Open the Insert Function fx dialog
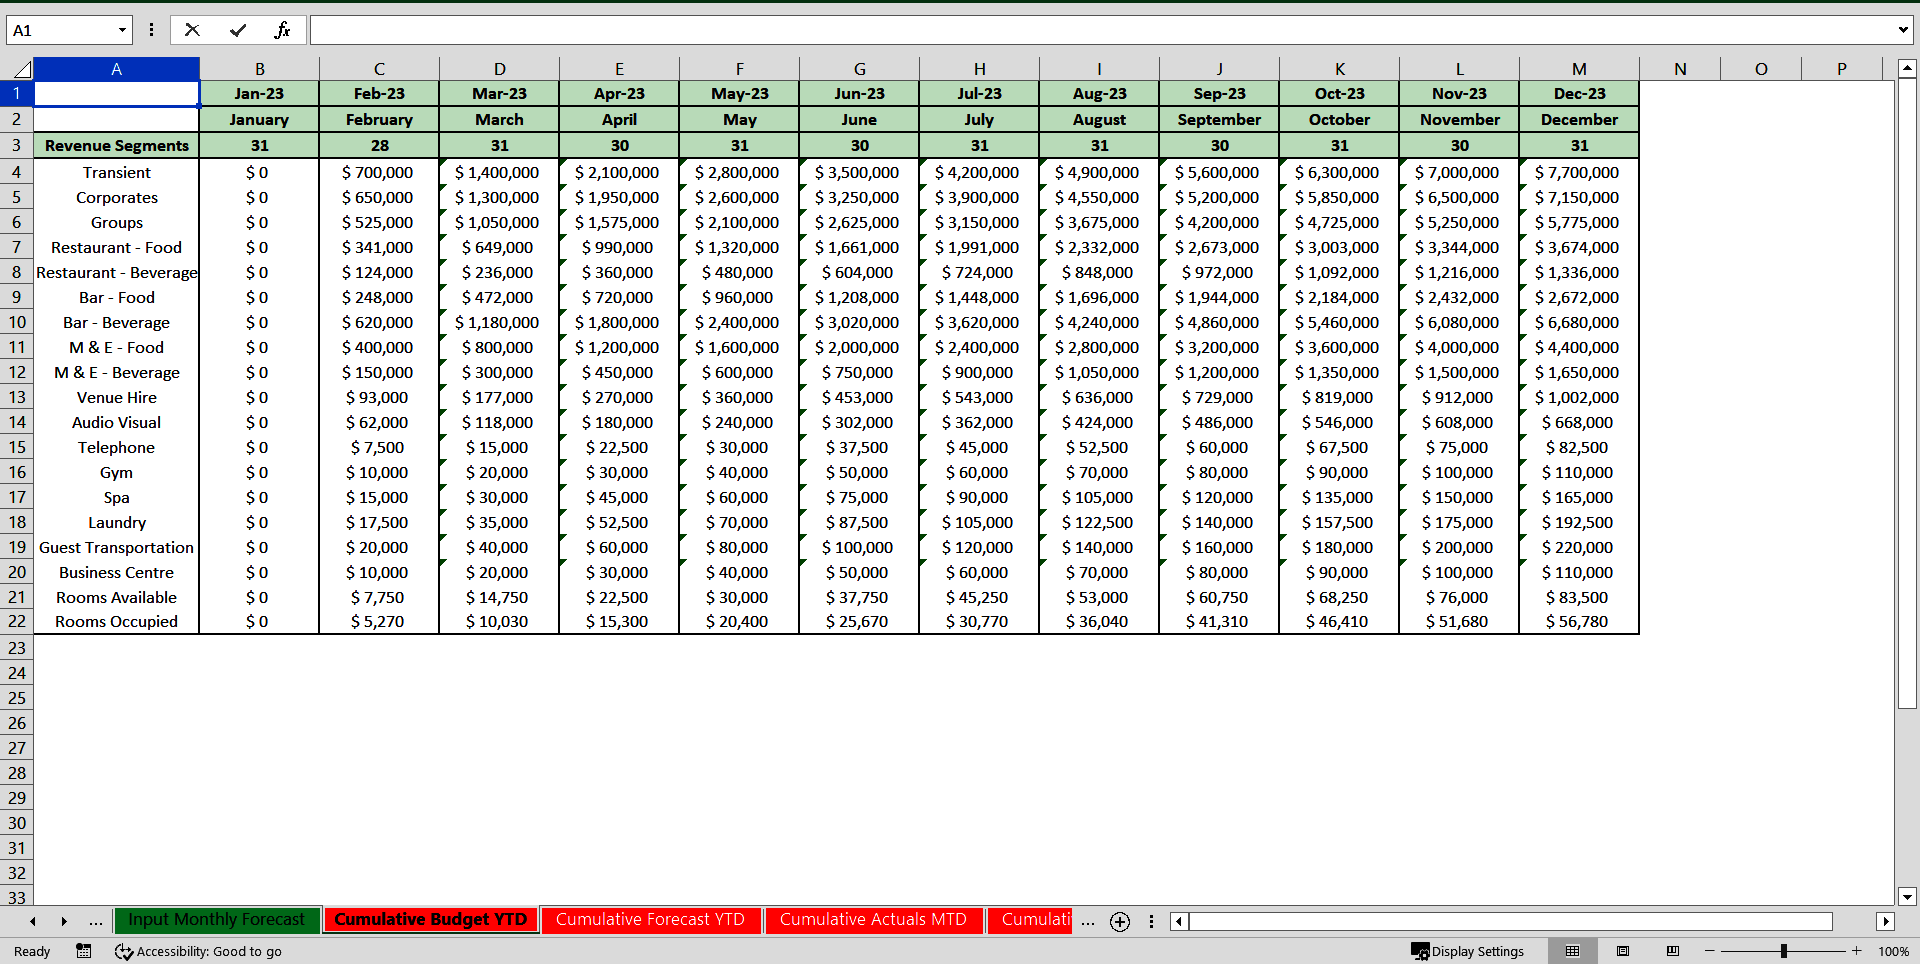Viewport: 1920px width, 966px height. coord(283,30)
